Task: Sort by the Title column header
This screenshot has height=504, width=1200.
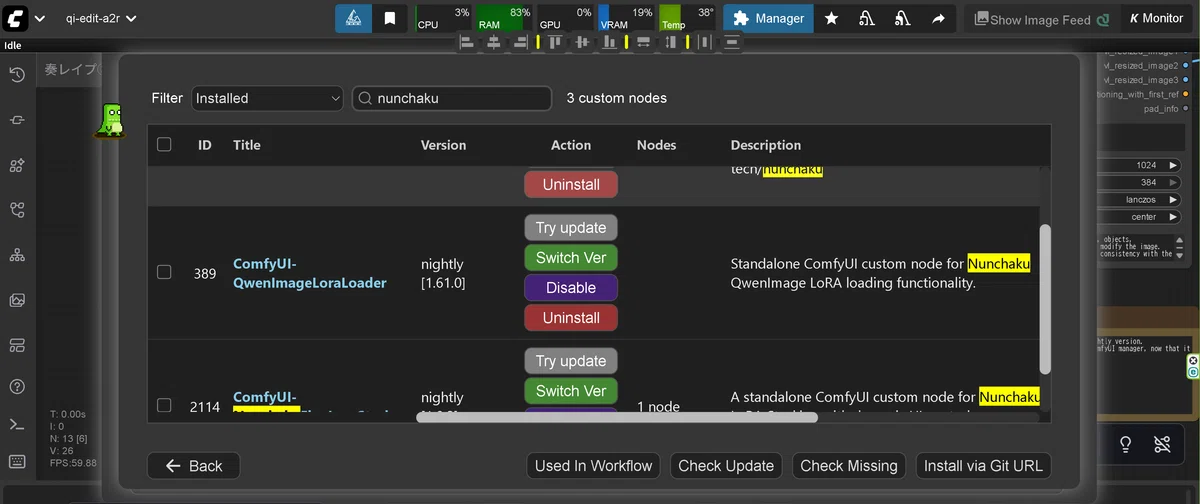Action: 247,145
